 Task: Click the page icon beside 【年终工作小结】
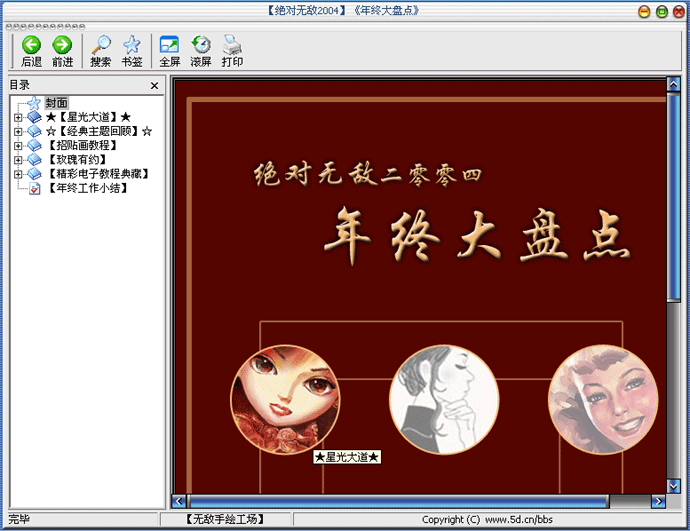(35, 189)
